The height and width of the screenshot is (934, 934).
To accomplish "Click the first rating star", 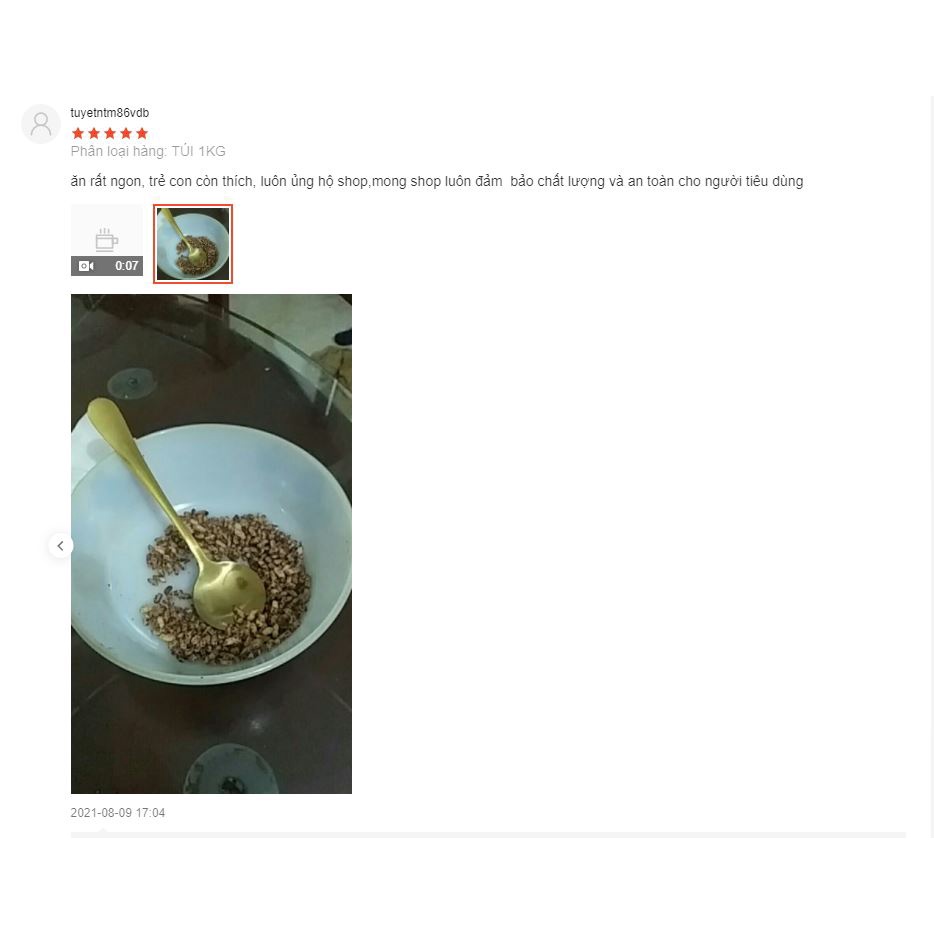I will (x=77, y=133).
